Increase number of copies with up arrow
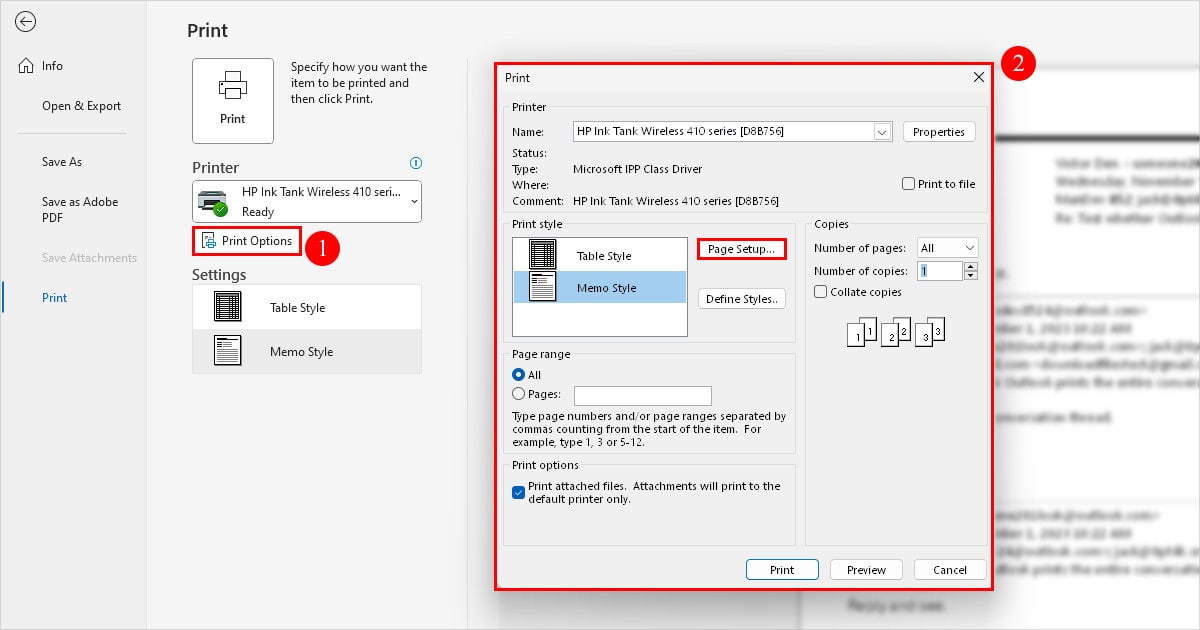 pyautogui.click(x=971, y=266)
